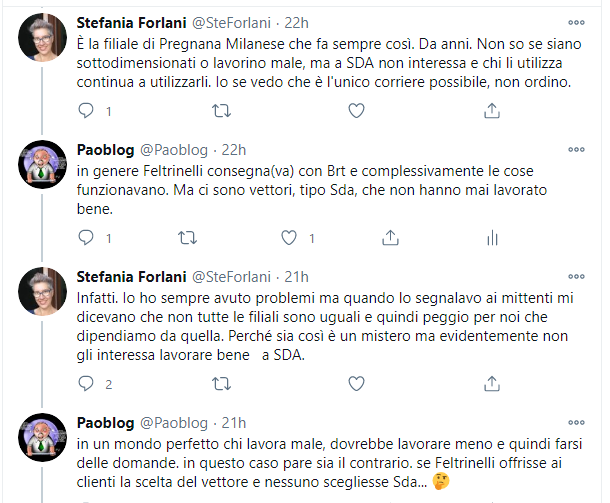Open more options on Paoblog's 21h tweet

[x=577, y=422]
